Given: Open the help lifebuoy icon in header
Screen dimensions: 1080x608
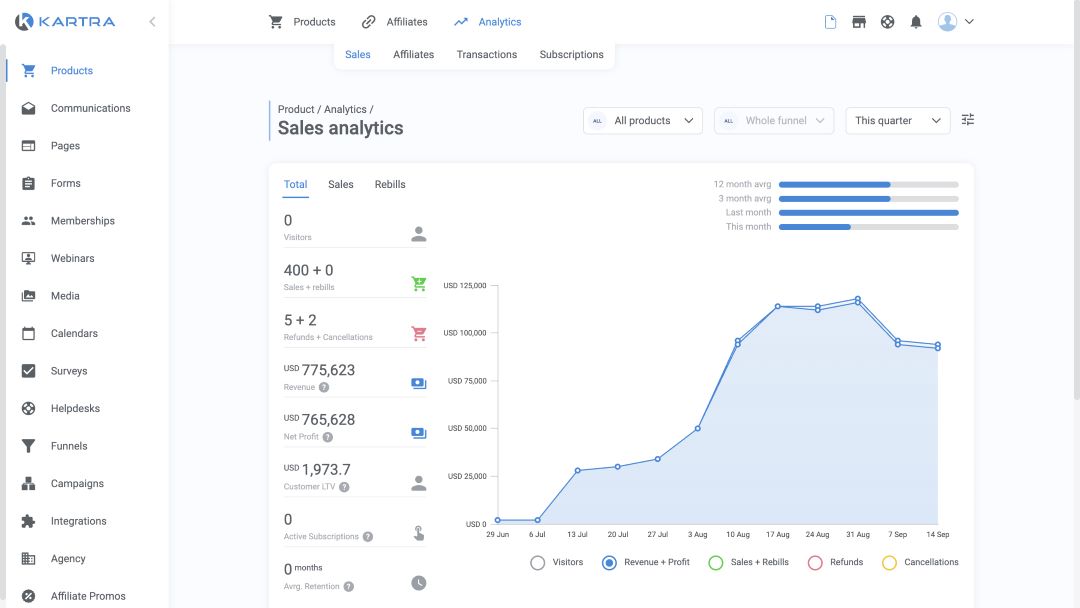Looking at the screenshot, I should coord(887,22).
